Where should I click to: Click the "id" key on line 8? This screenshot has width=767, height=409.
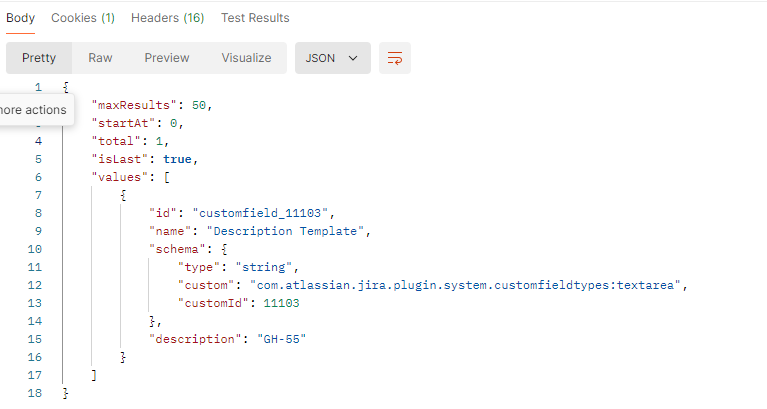point(162,213)
